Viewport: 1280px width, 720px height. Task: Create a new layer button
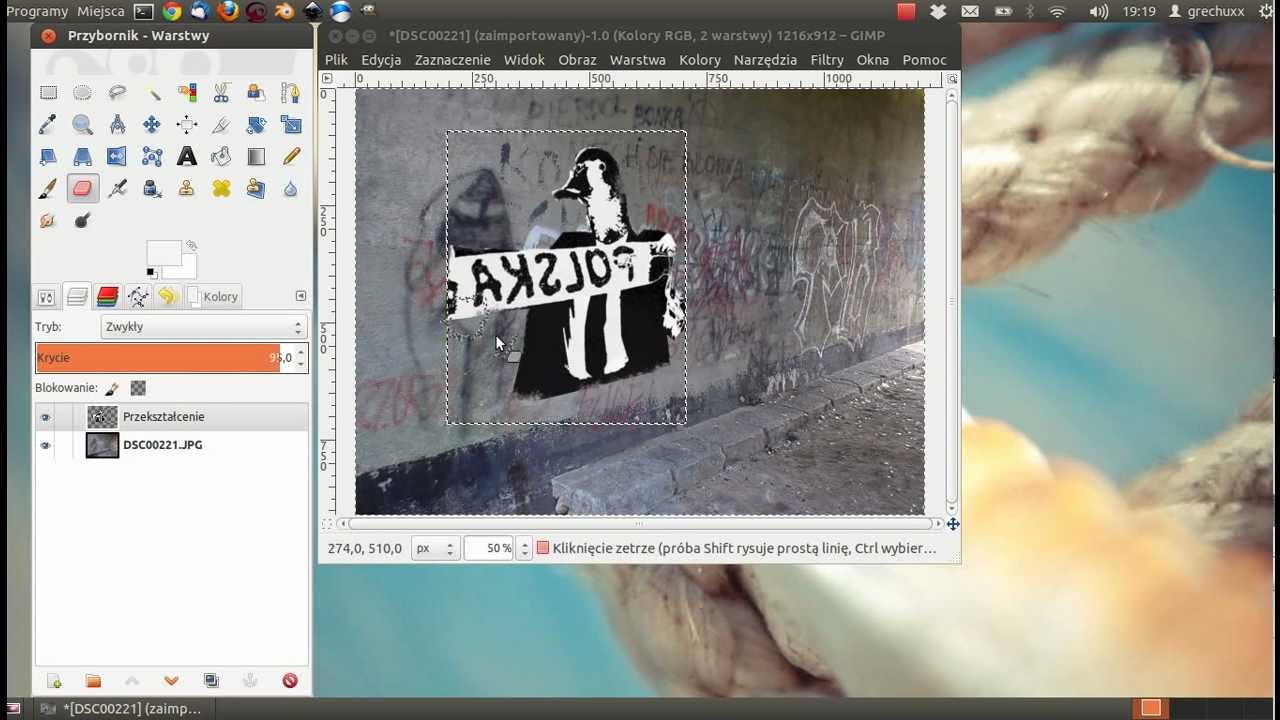(x=54, y=681)
